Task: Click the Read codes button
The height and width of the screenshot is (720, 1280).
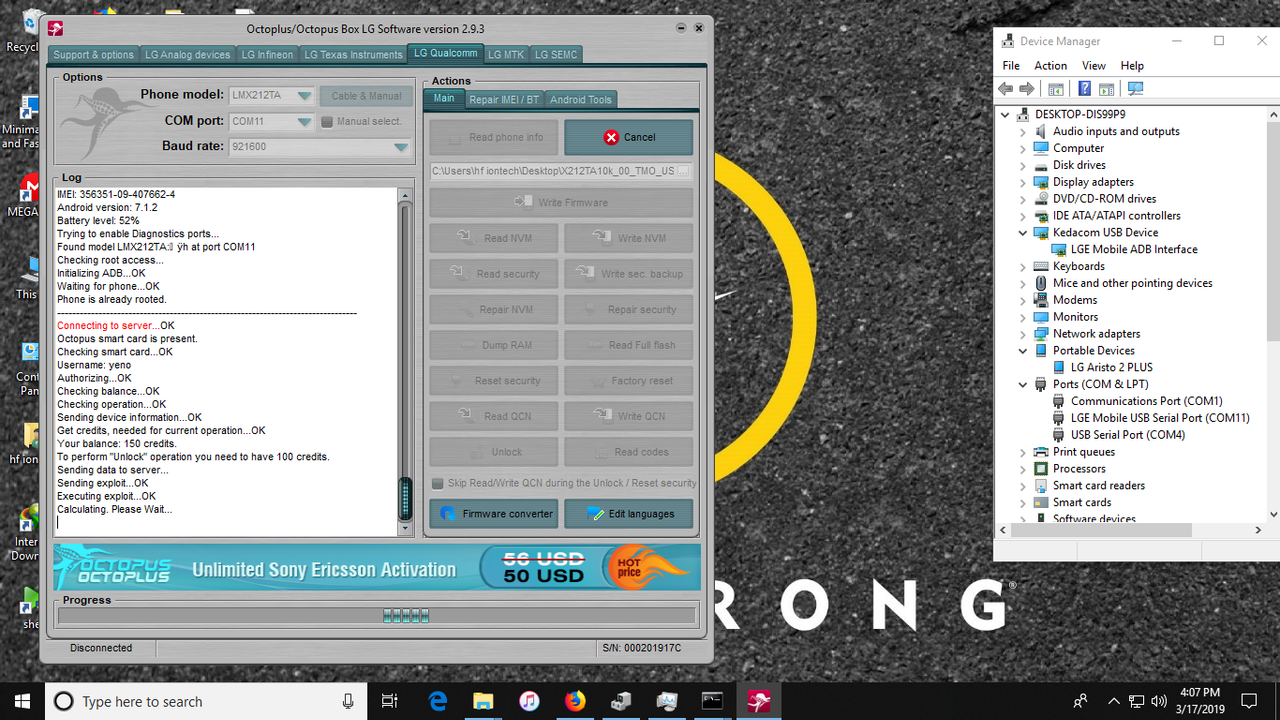Action: (x=628, y=451)
